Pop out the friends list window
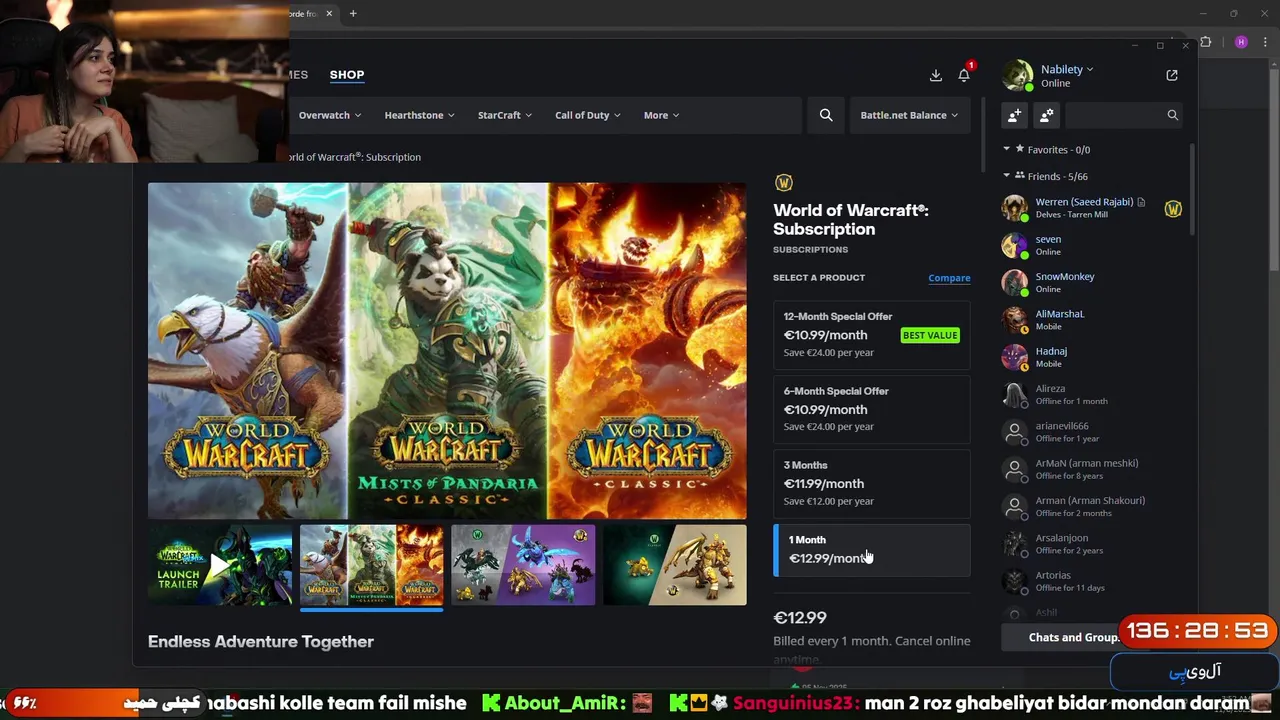1280x720 pixels. tap(1172, 75)
